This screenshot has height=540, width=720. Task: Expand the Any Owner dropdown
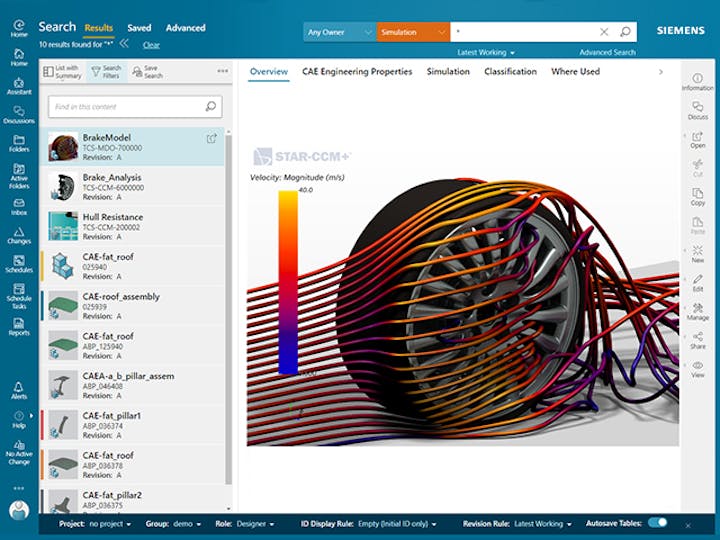coord(339,32)
